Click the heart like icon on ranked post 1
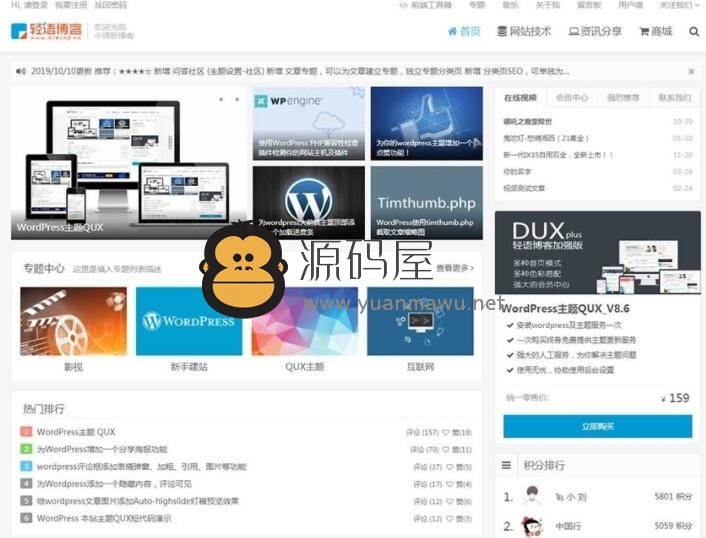 point(446,432)
